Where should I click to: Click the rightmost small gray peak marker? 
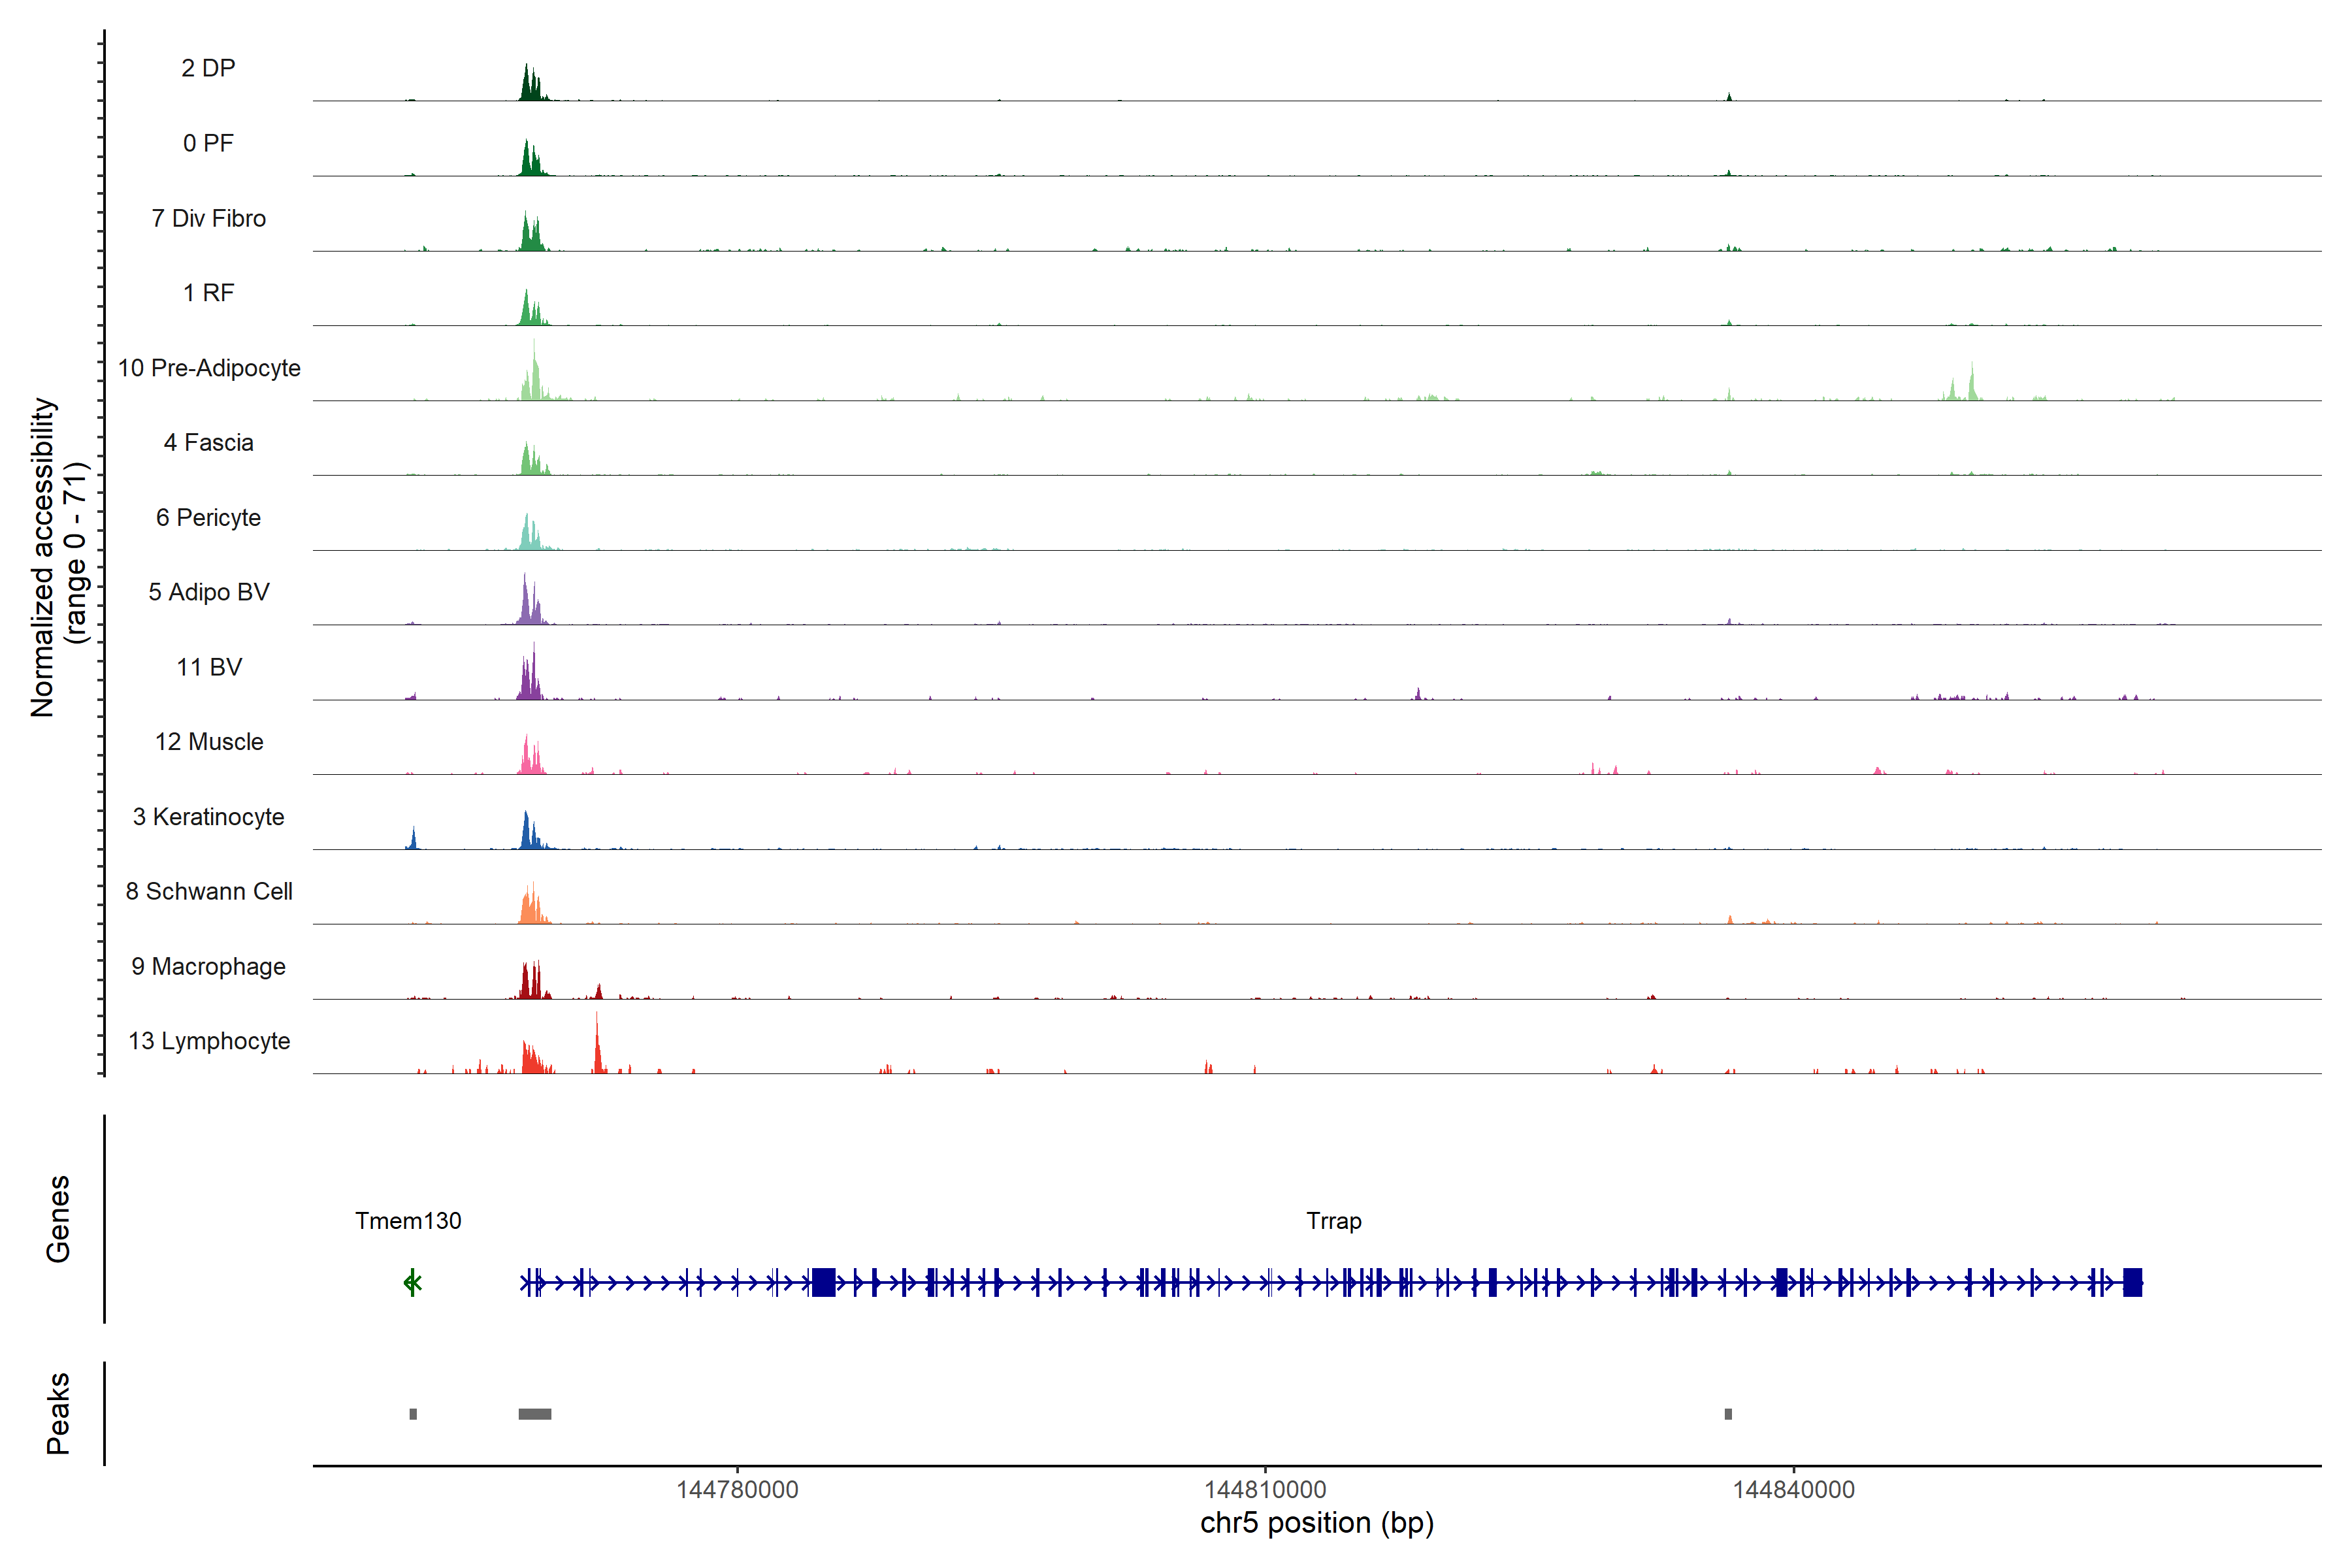[1728, 1414]
